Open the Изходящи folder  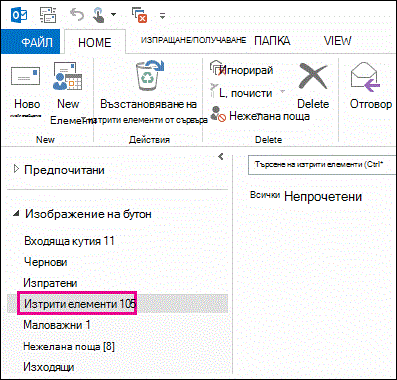pyautogui.click(x=49, y=367)
